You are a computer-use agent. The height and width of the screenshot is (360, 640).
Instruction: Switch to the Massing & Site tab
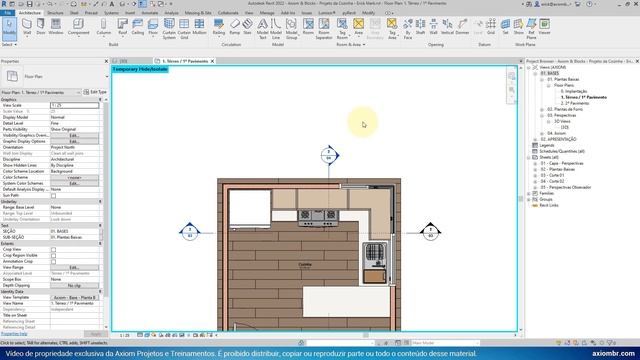click(x=198, y=13)
